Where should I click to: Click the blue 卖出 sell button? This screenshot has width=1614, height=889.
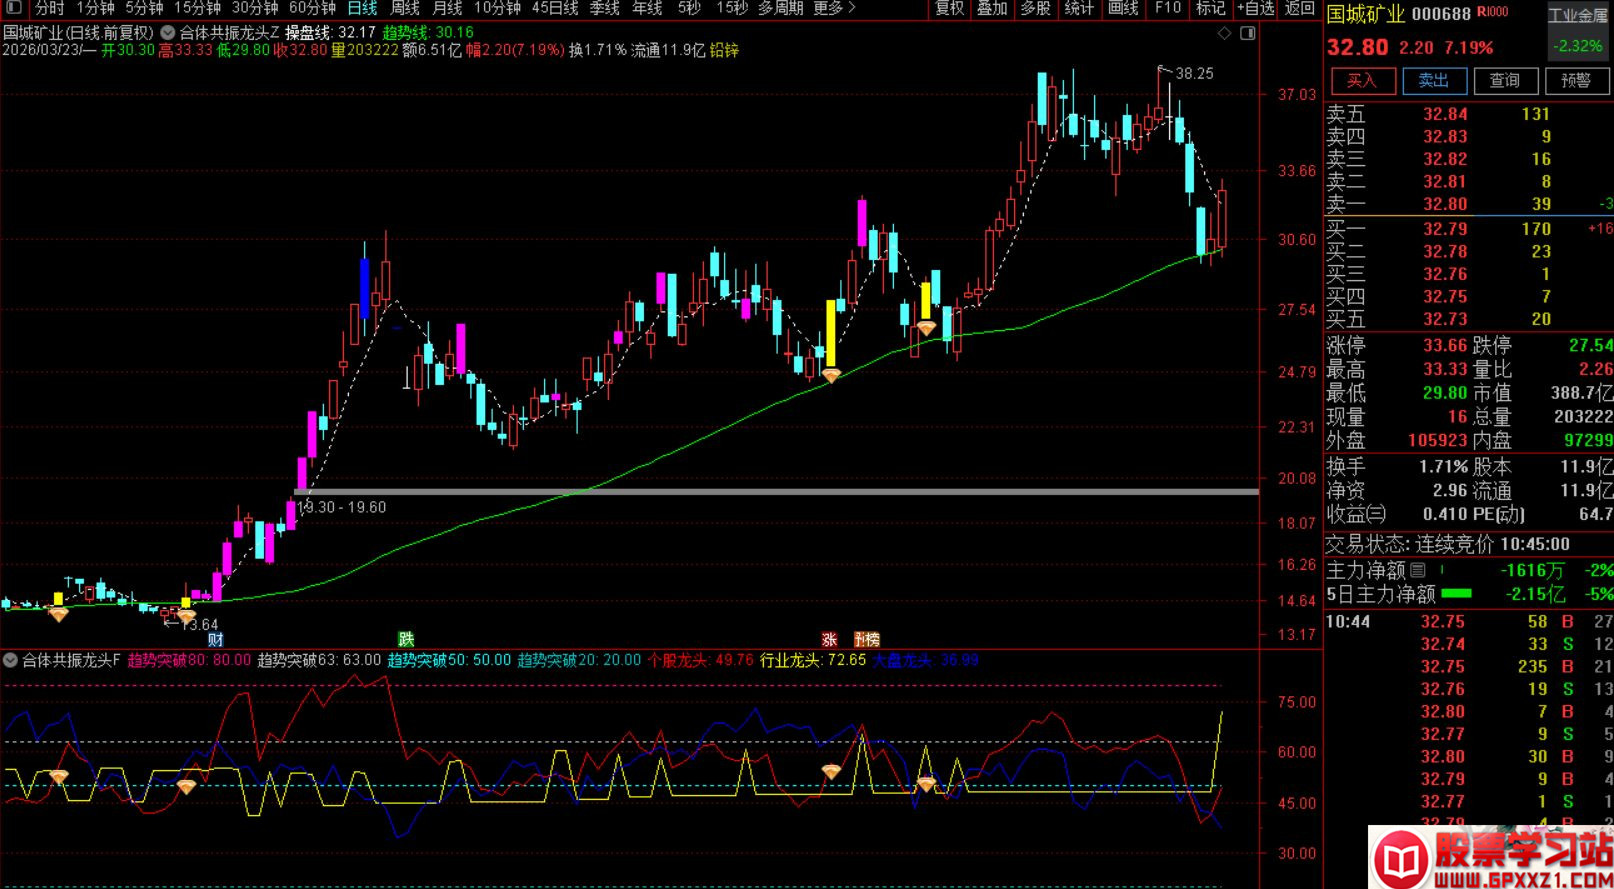(x=1433, y=80)
